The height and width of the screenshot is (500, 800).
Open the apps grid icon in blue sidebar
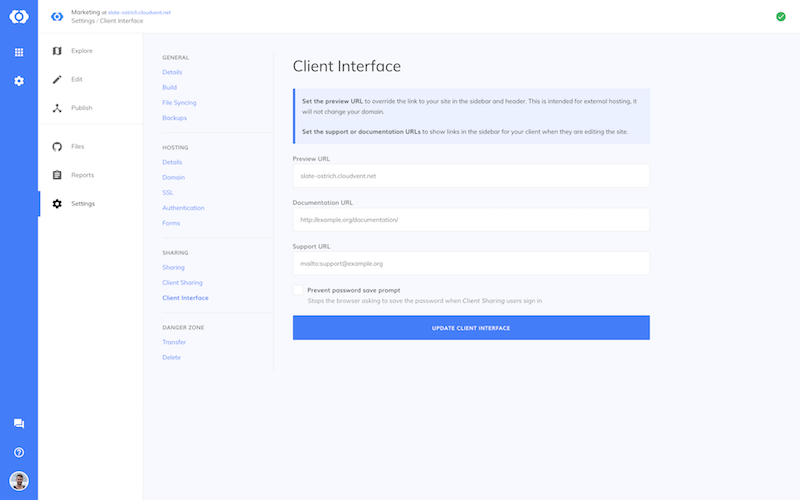point(19,52)
